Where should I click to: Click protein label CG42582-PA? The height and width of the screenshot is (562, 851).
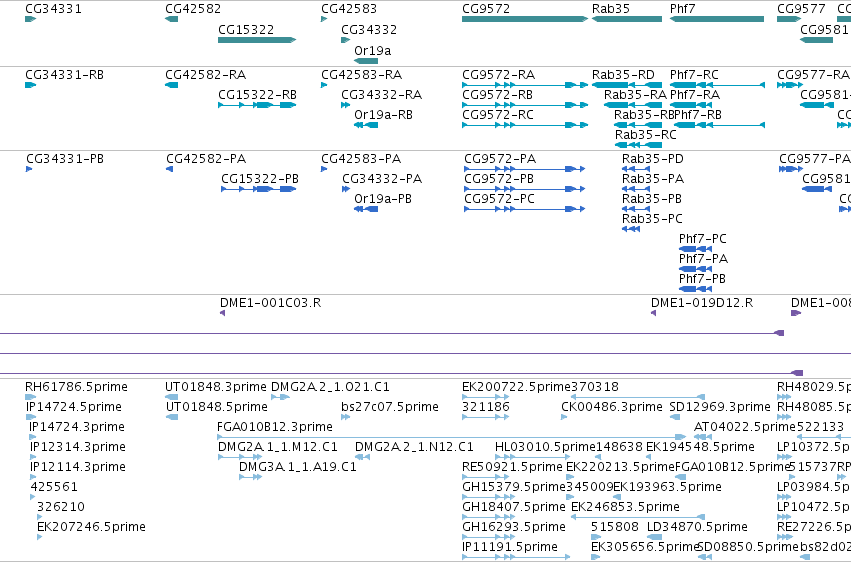(206, 159)
